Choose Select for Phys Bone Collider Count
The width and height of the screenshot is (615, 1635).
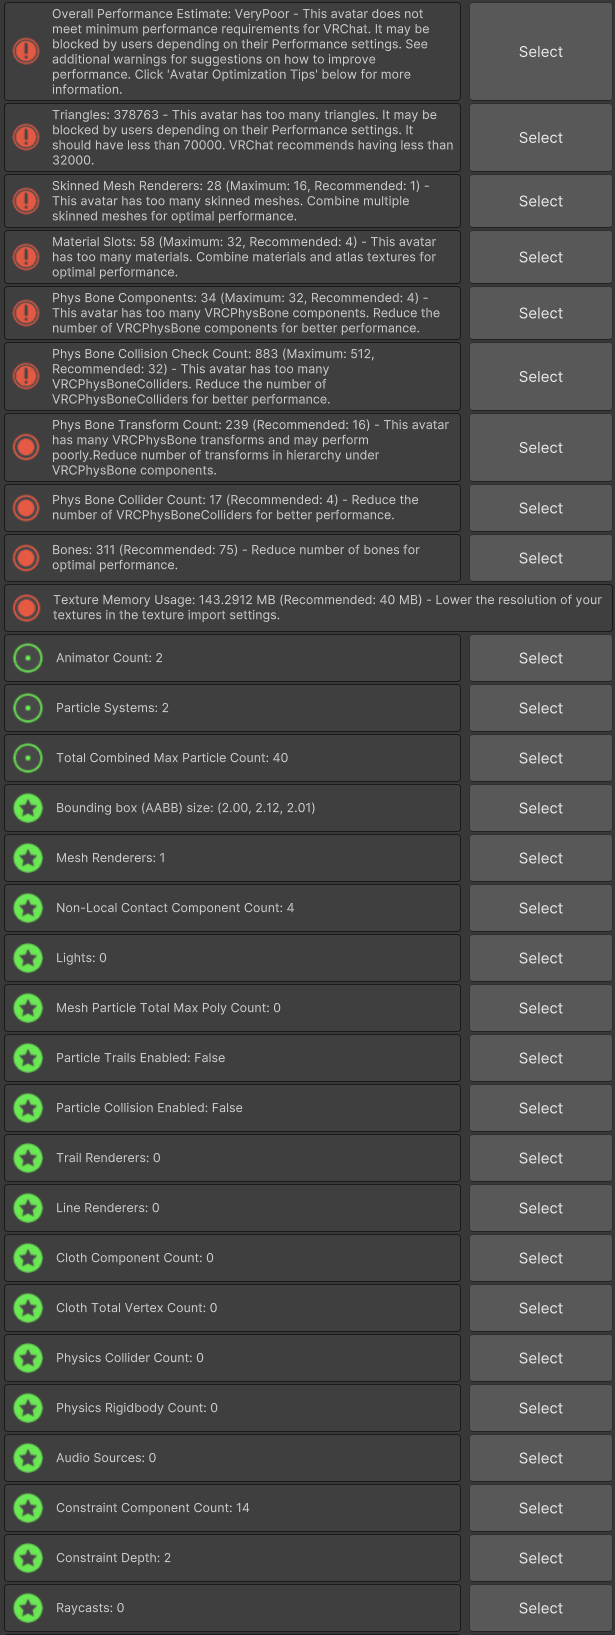541,508
